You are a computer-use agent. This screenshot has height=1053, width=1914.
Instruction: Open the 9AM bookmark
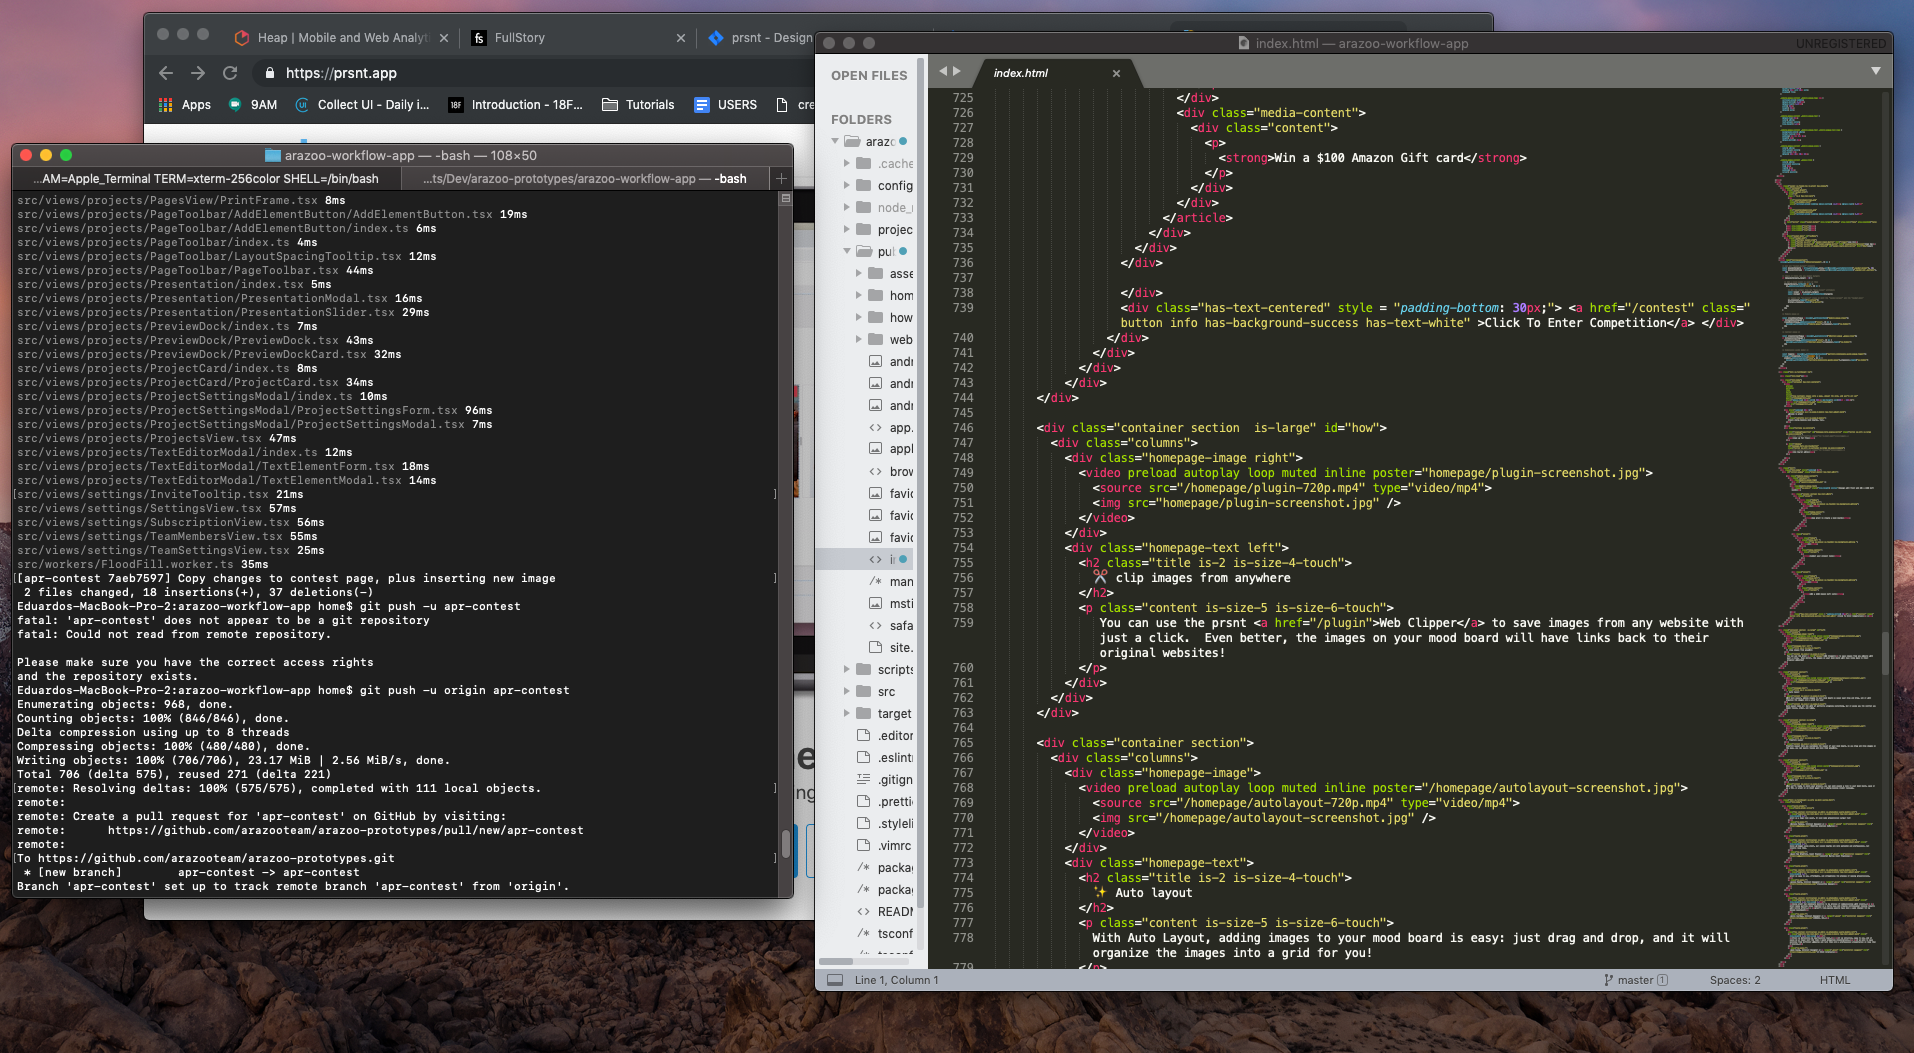pyautogui.click(x=253, y=104)
